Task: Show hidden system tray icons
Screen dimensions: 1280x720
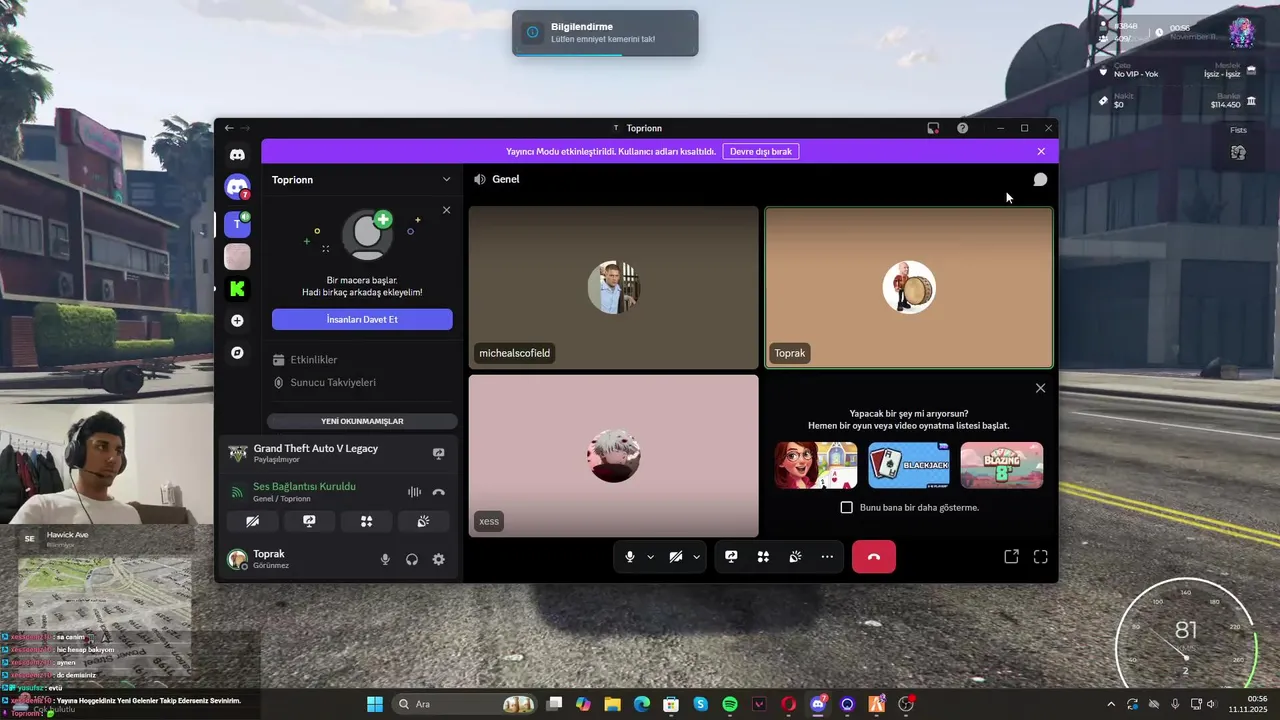Action: pos(1110,704)
